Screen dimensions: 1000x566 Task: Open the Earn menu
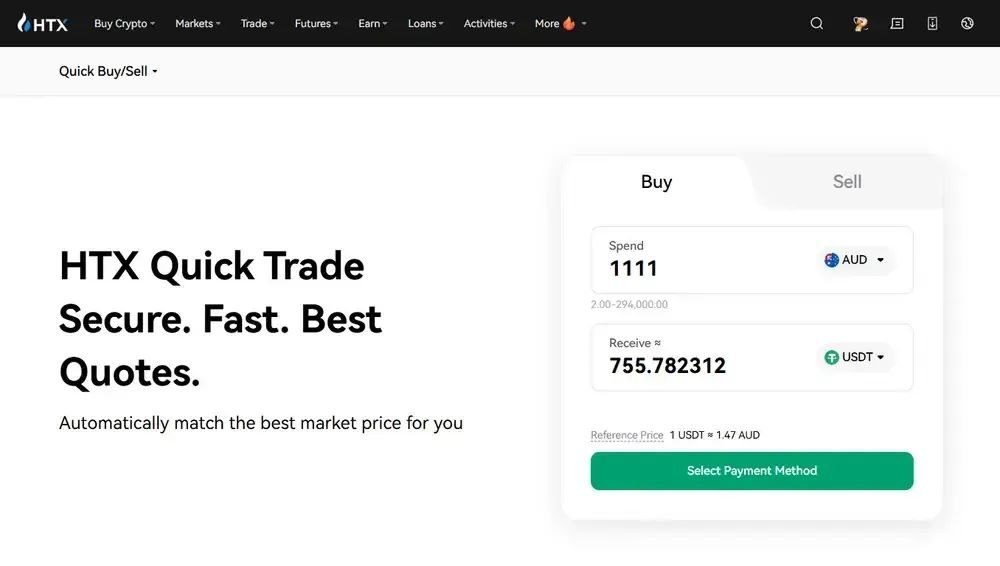tap(373, 23)
